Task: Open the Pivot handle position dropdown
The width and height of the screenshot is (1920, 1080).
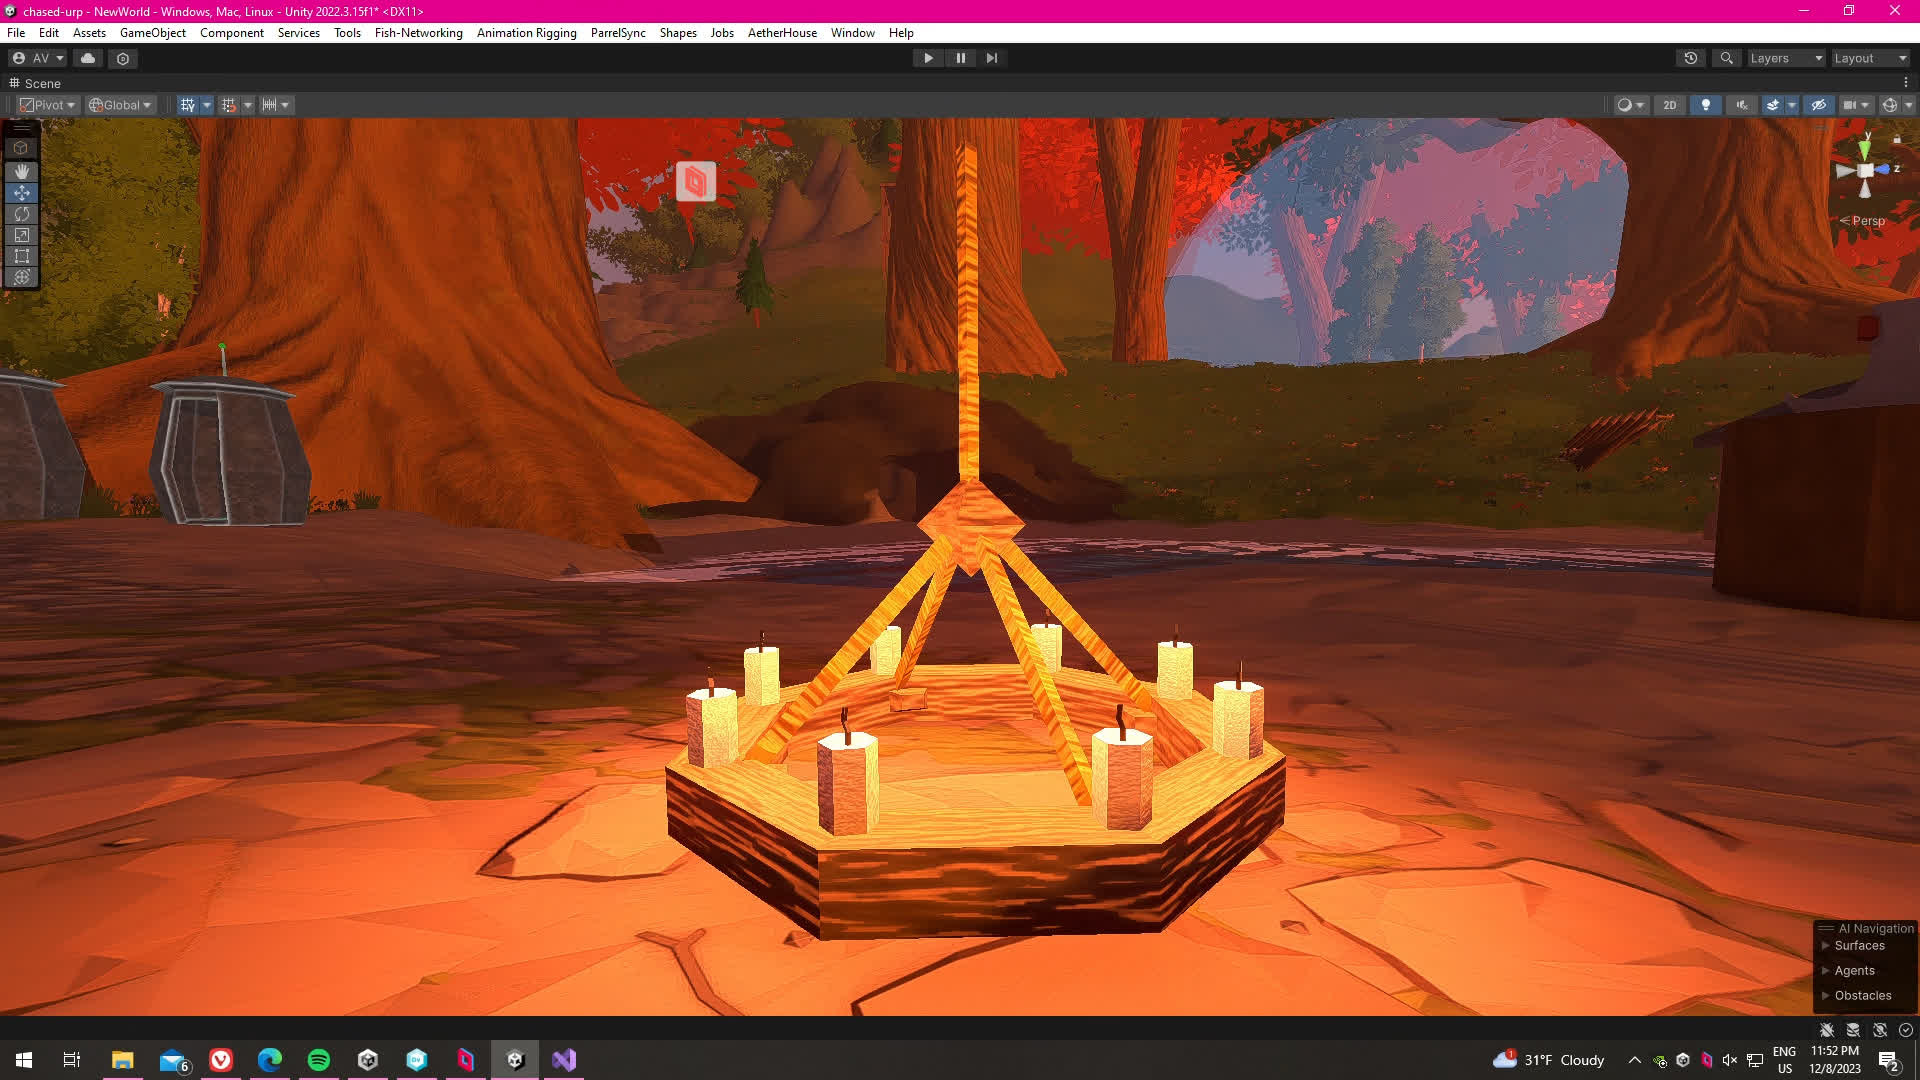Action: pos(48,105)
